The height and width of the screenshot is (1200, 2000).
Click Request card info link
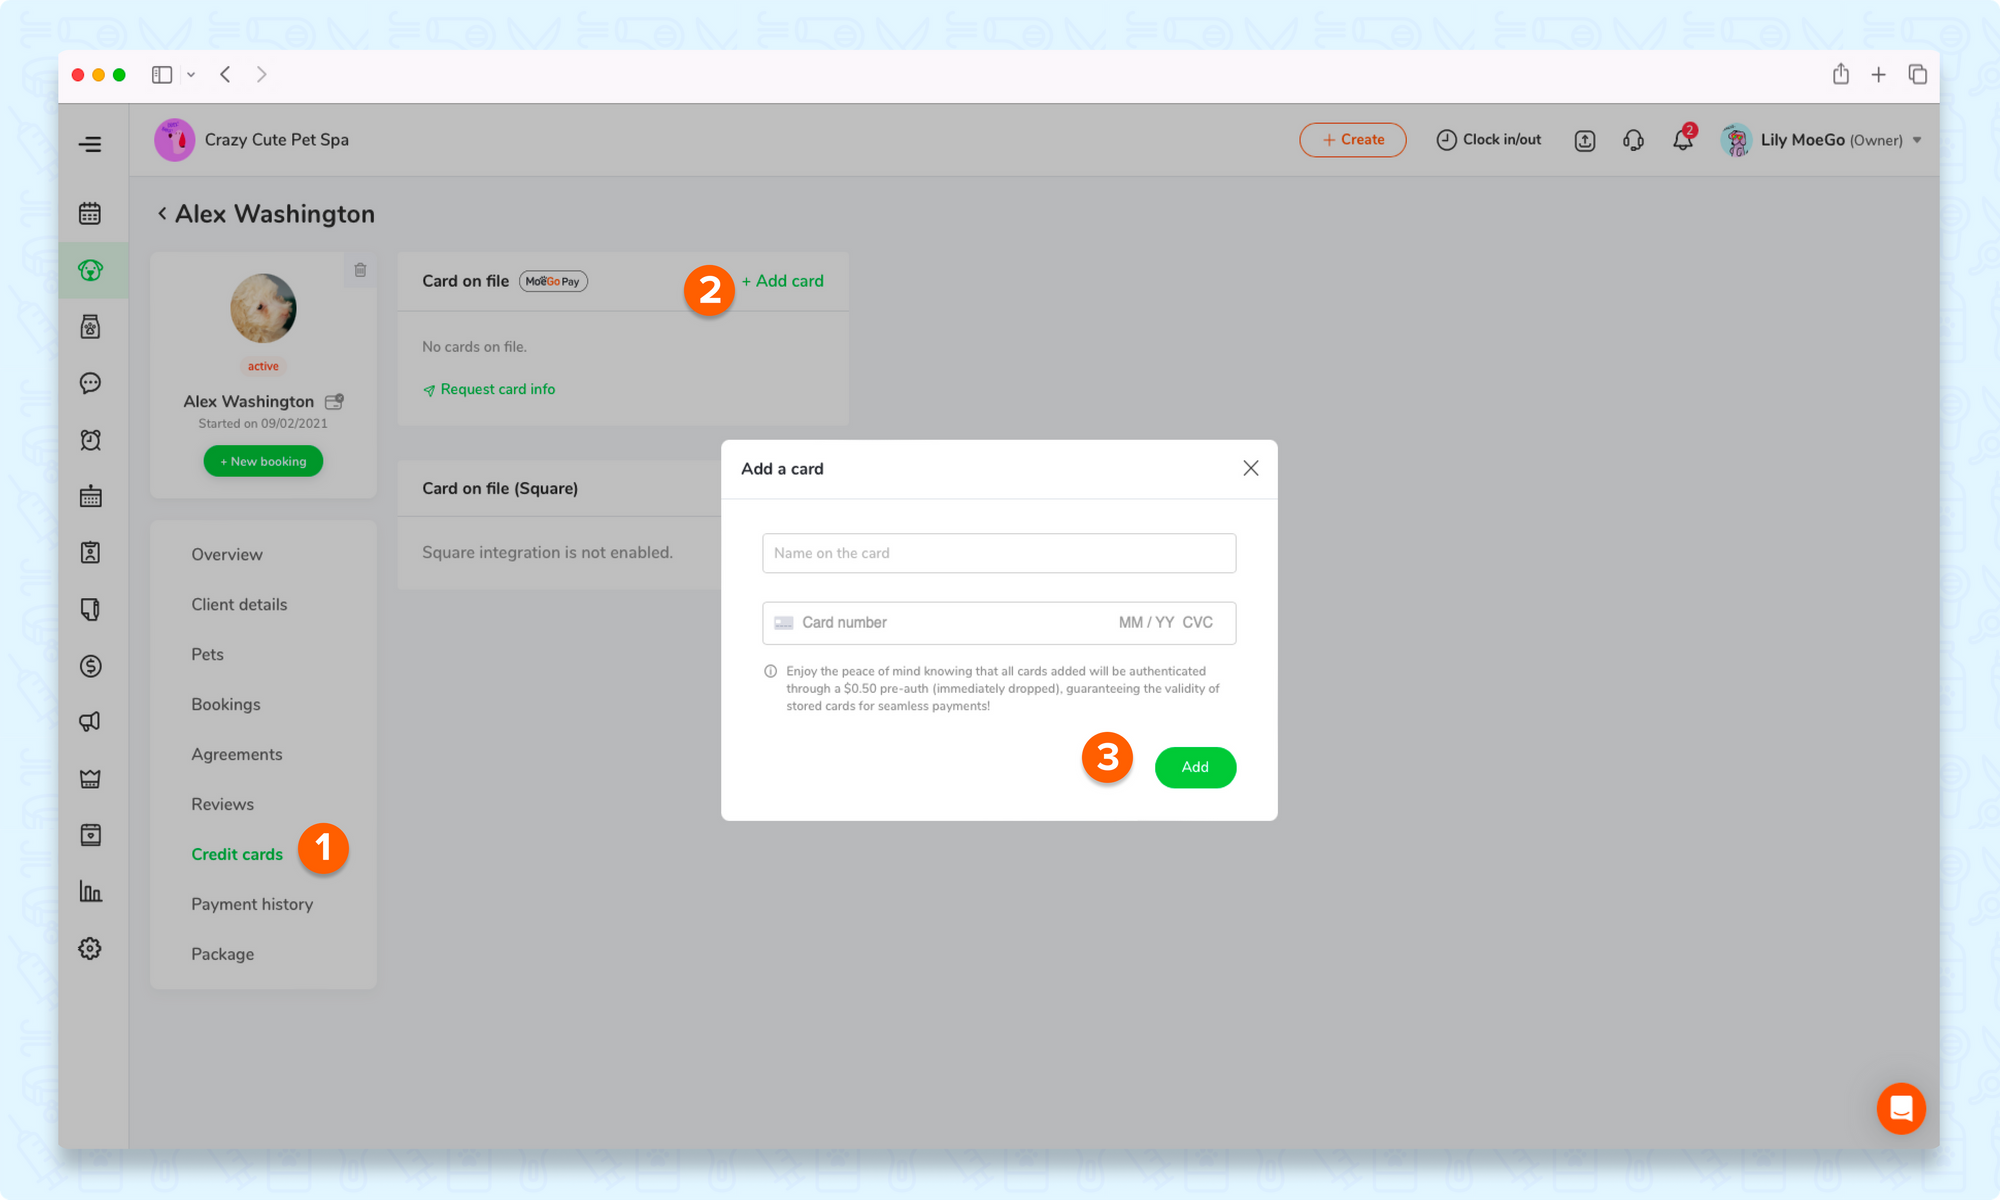pyautogui.click(x=497, y=389)
